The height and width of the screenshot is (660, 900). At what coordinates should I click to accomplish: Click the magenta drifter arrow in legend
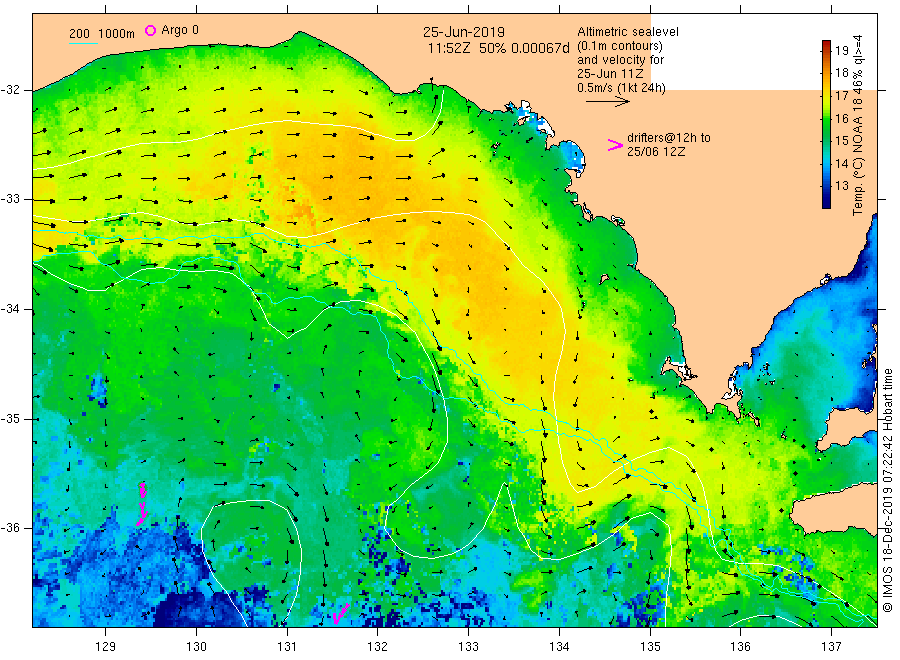[x=615, y=145]
